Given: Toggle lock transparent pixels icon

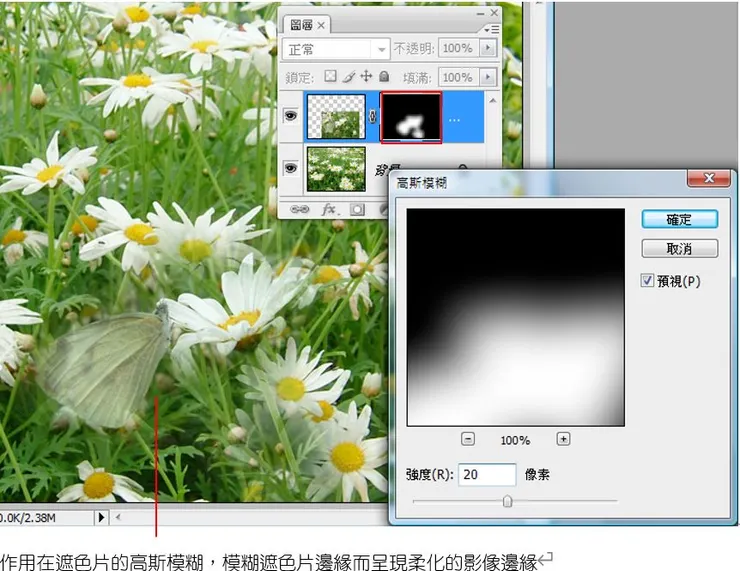Looking at the screenshot, I should (x=330, y=76).
